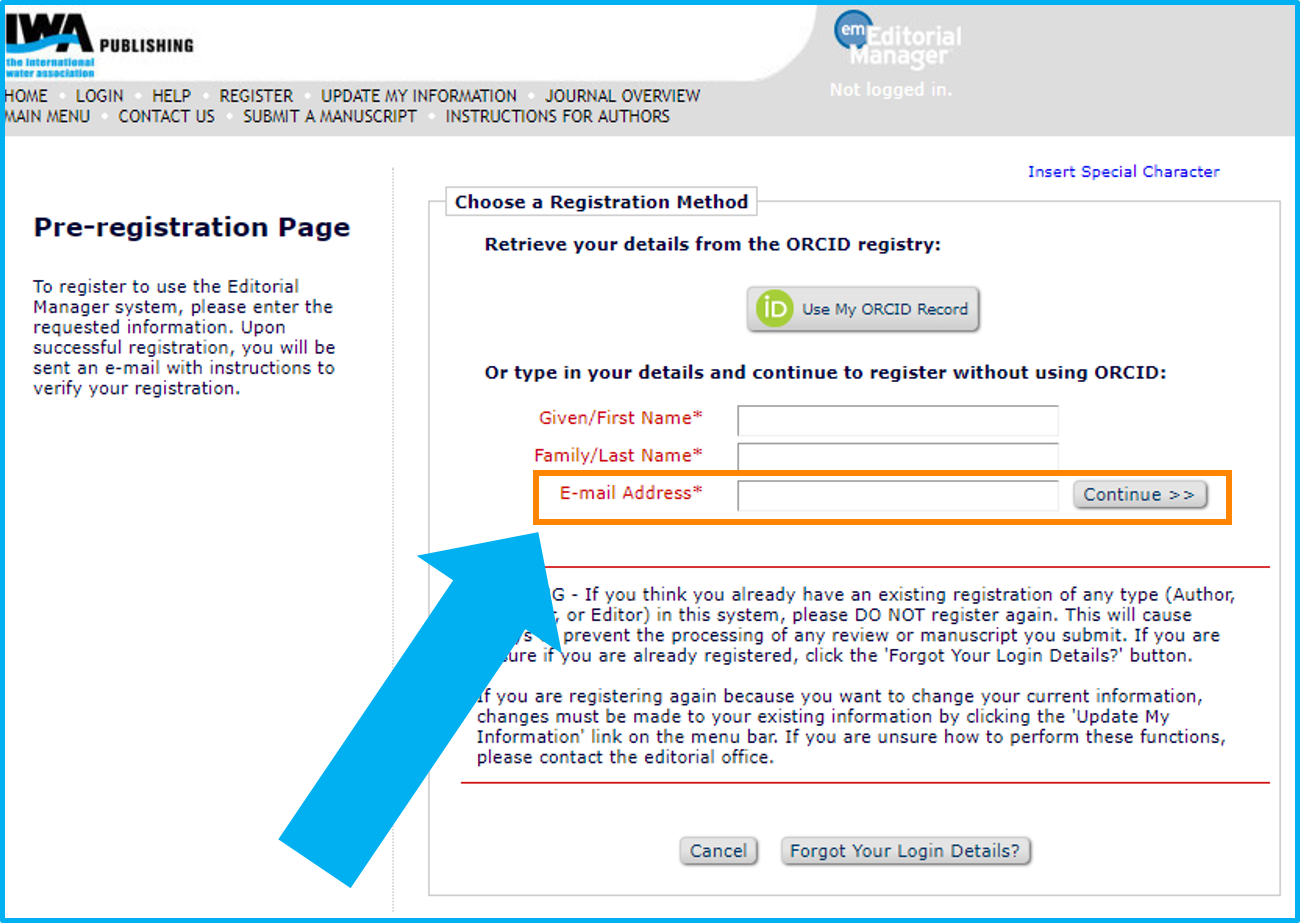Open the CONTACT US menu link
This screenshot has width=1300, height=923.
(166, 116)
